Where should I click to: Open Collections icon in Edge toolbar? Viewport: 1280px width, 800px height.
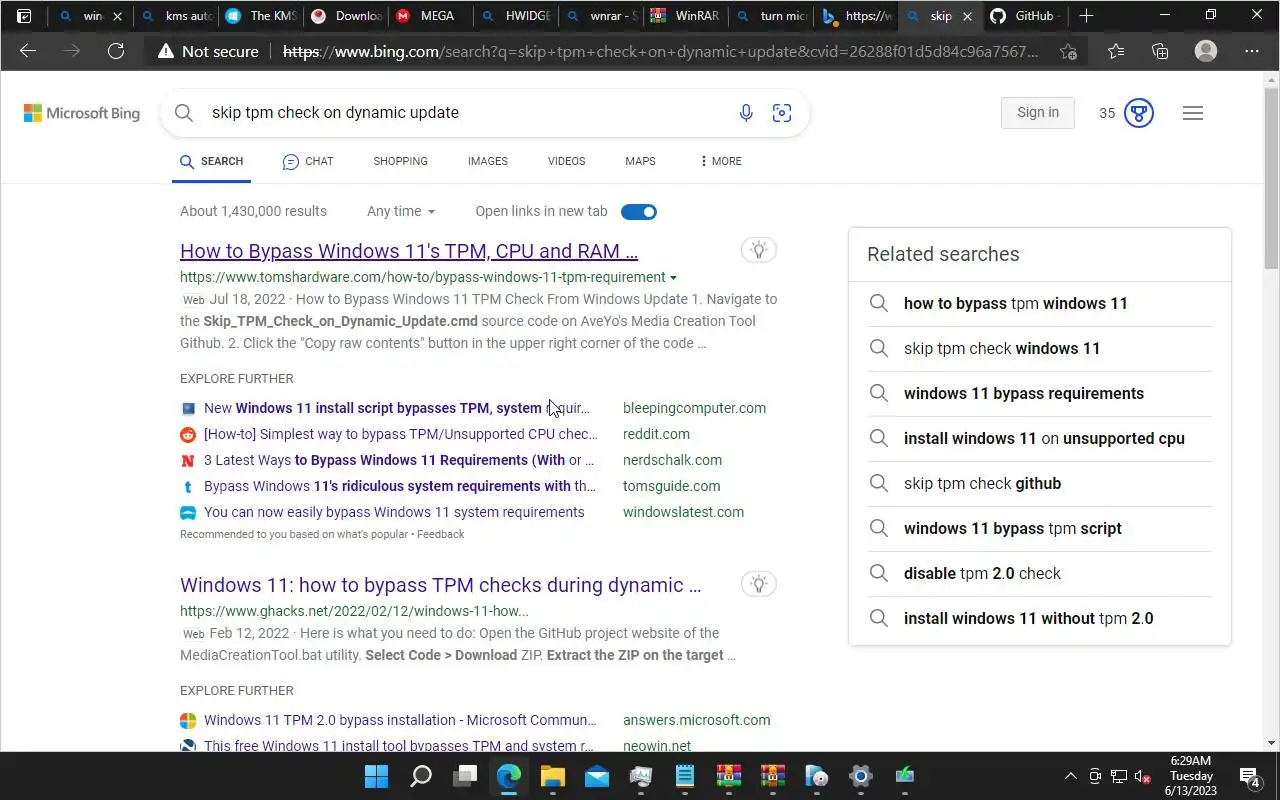tap(1160, 51)
